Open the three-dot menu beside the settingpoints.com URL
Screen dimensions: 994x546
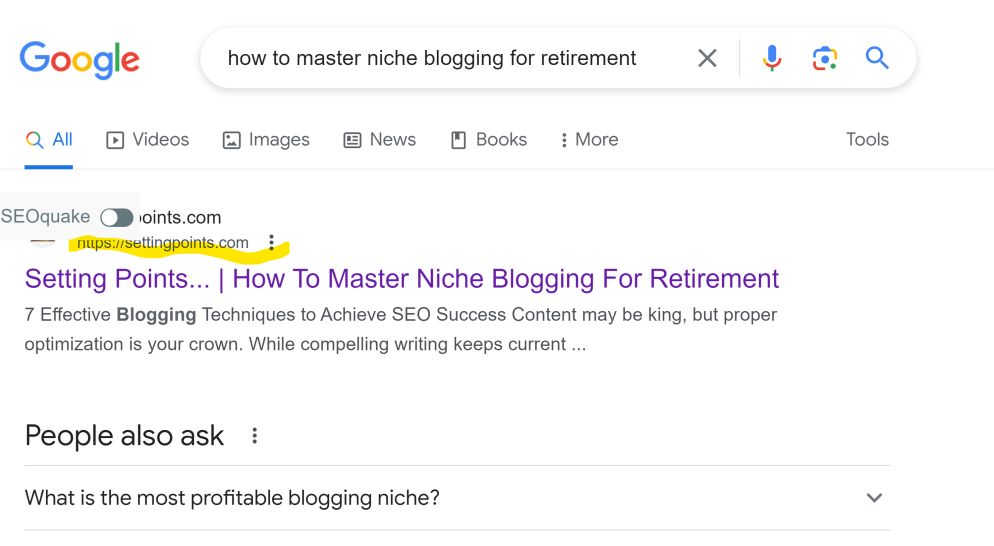click(x=271, y=242)
